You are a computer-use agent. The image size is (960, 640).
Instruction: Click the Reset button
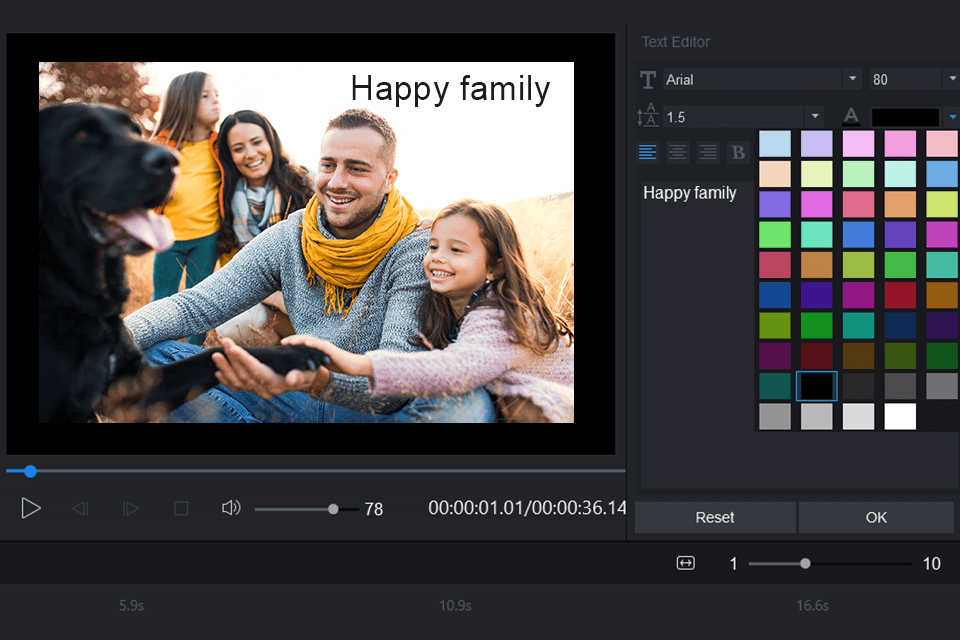pyautogui.click(x=715, y=517)
